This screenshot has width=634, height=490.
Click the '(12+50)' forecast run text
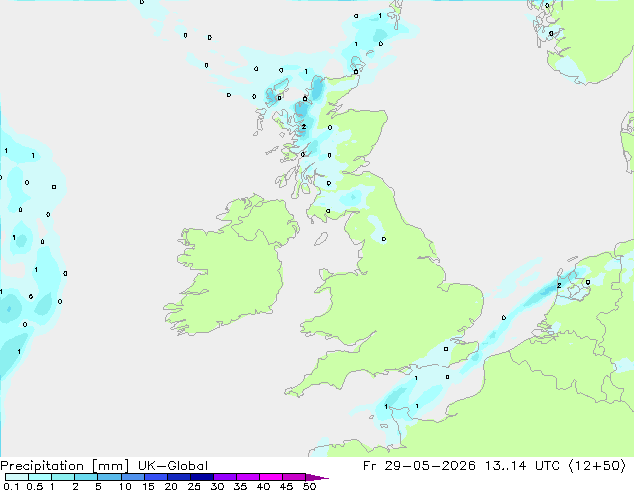tap(598, 466)
